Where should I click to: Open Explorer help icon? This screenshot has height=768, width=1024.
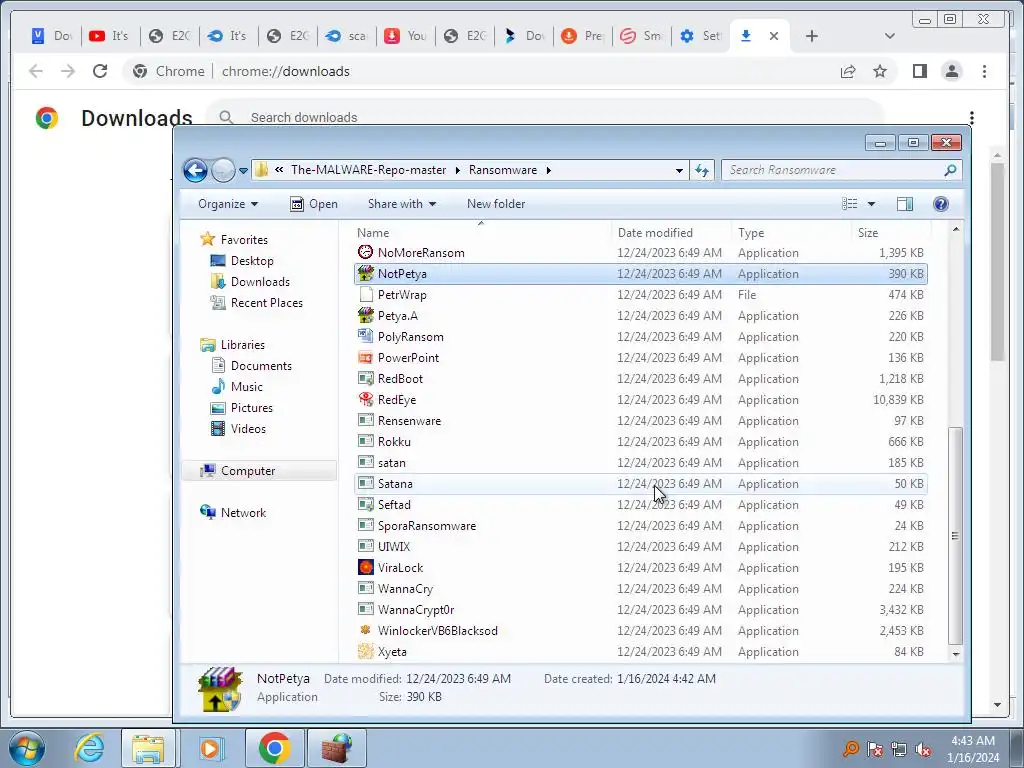[940, 204]
